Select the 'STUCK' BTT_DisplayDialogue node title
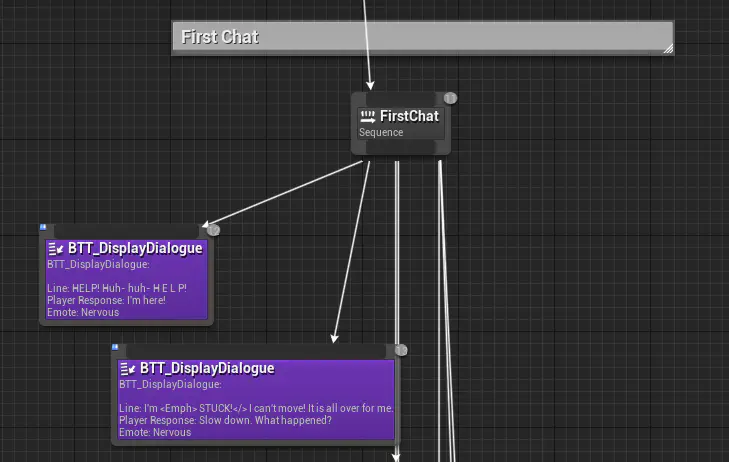 click(x=207, y=368)
